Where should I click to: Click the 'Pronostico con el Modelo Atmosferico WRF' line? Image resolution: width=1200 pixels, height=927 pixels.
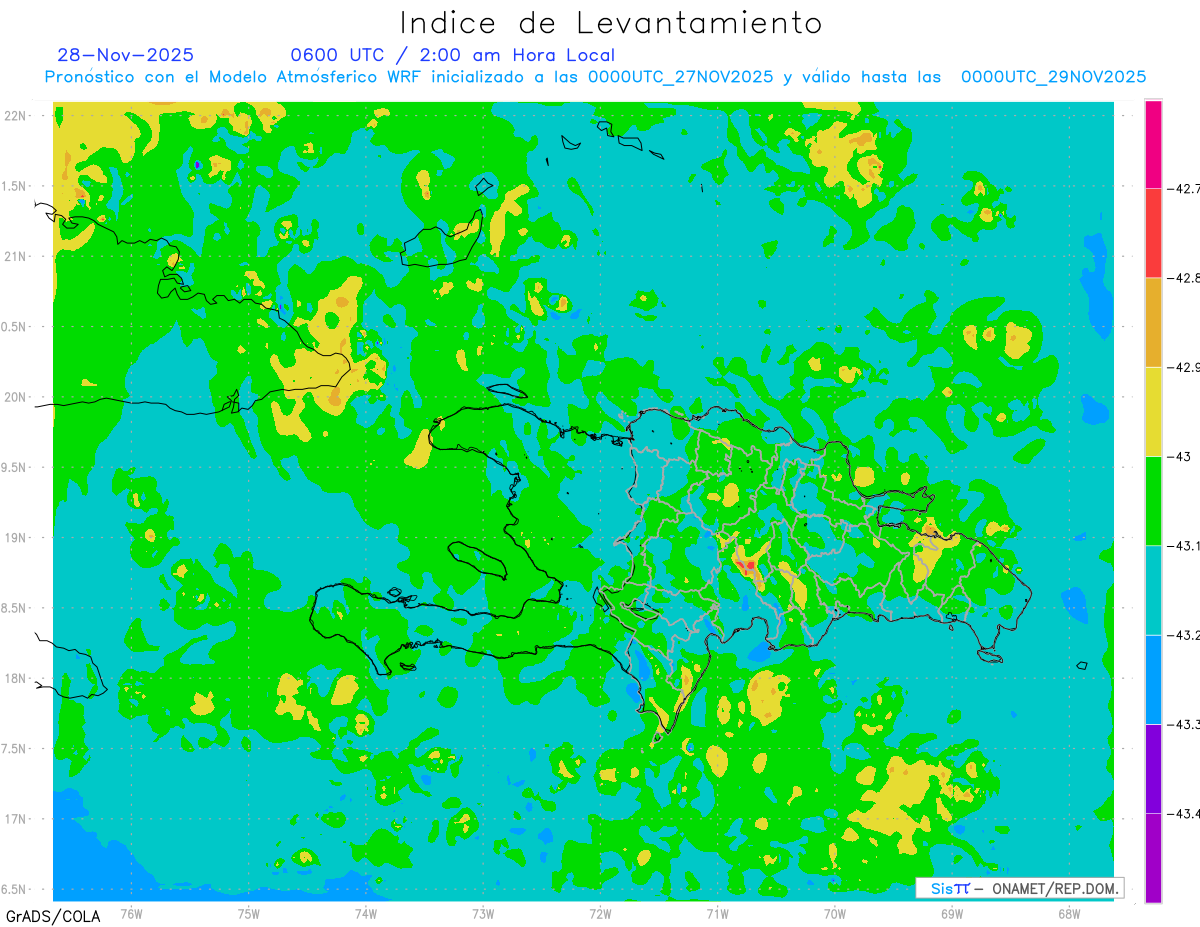[x=596, y=77]
